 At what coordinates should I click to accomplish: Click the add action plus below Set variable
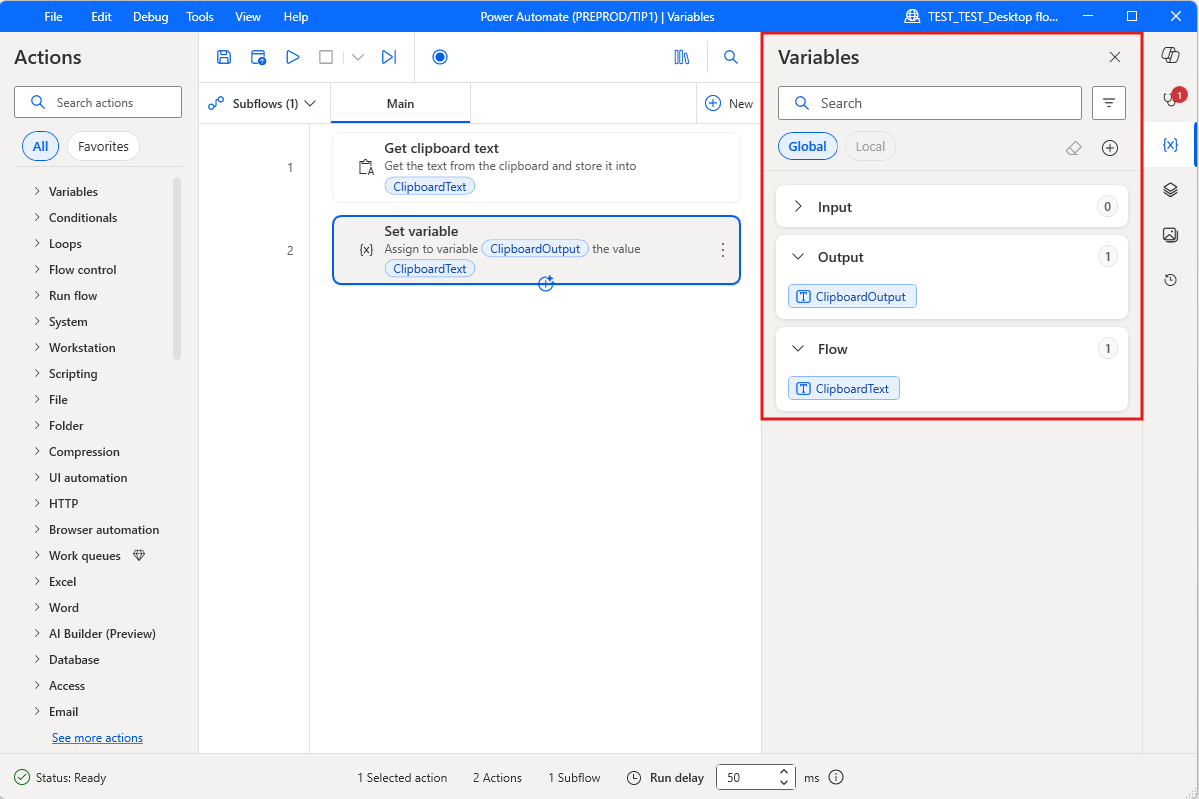click(x=546, y=284)
